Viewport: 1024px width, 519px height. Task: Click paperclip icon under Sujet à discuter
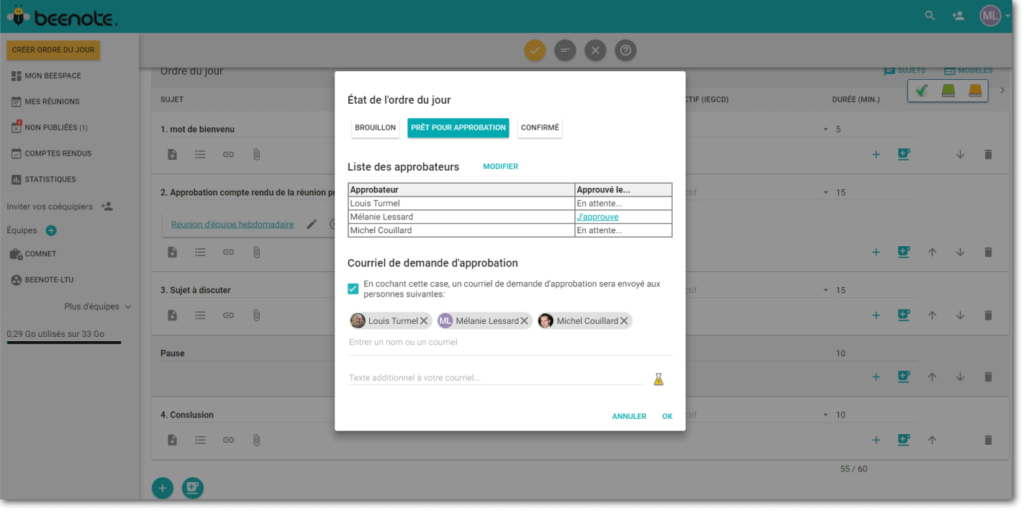click(257, 315)
